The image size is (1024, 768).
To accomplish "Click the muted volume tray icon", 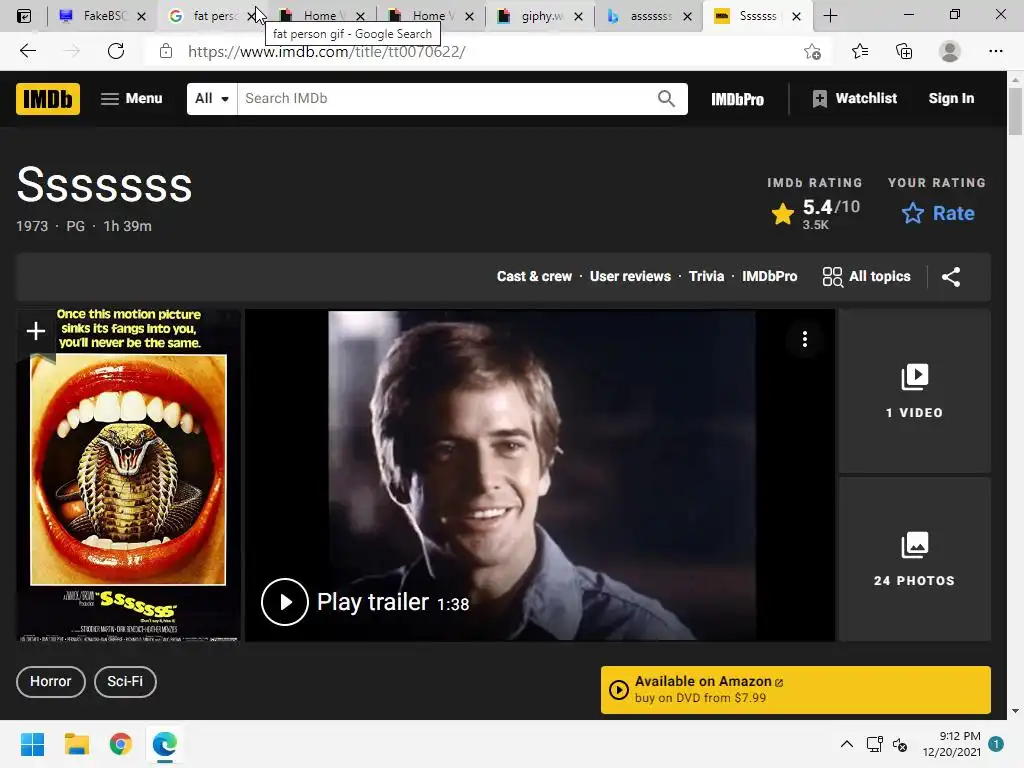I will 900,744.
